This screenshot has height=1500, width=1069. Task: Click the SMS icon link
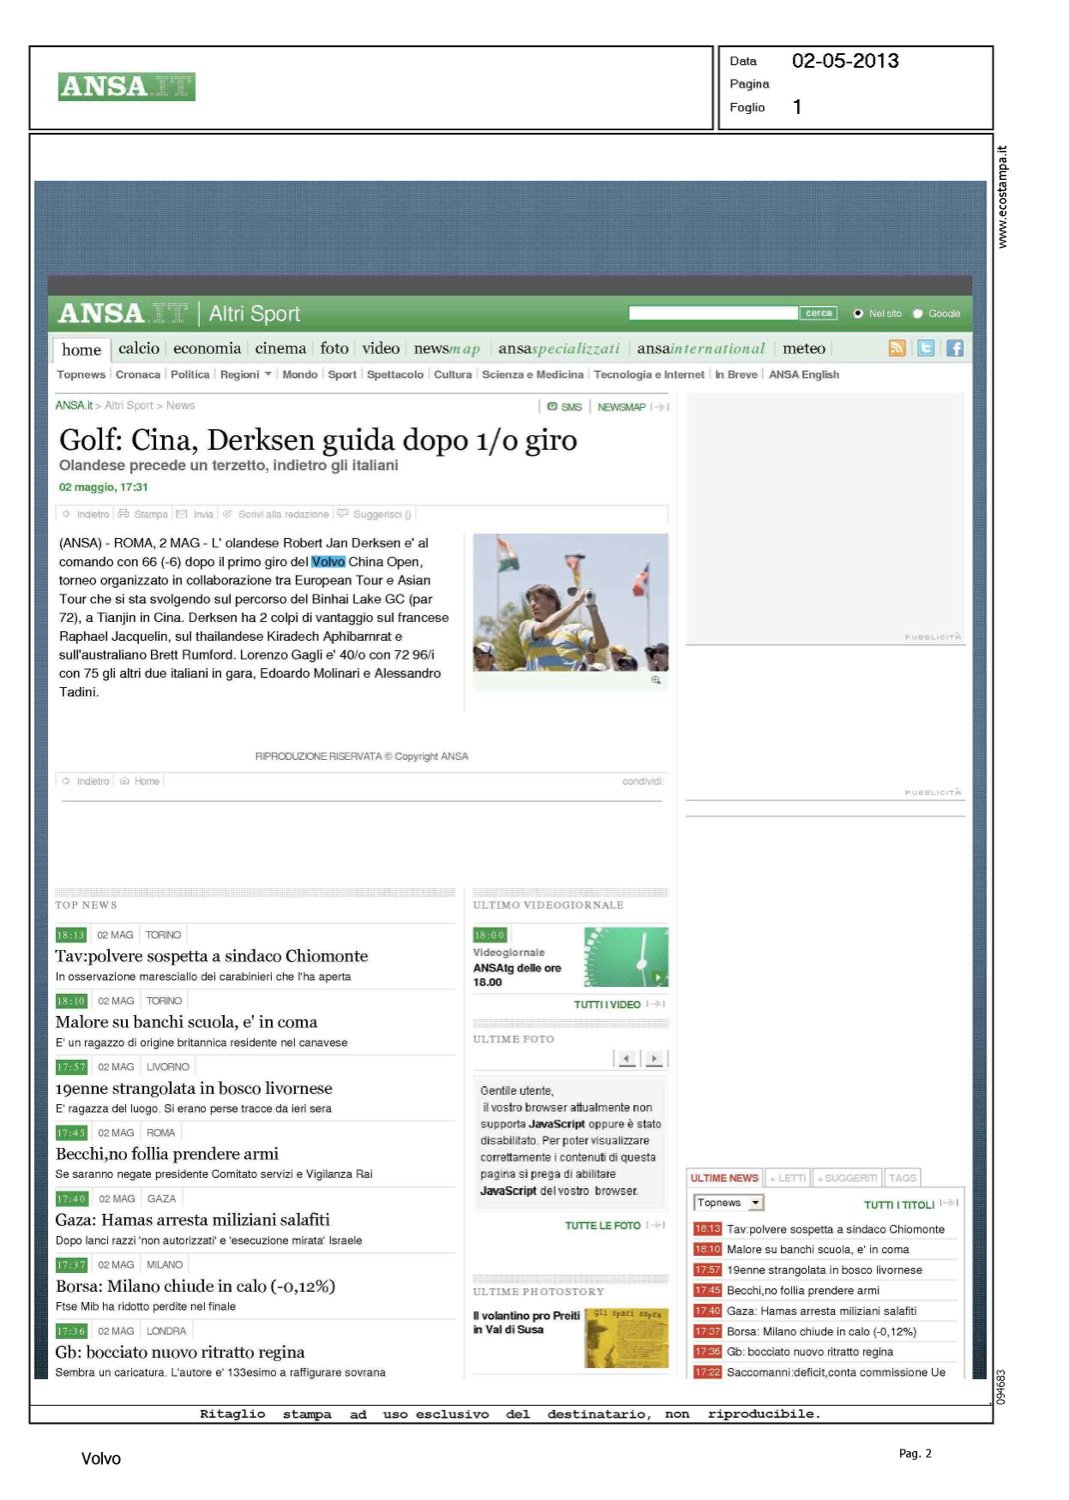(564, 407)
